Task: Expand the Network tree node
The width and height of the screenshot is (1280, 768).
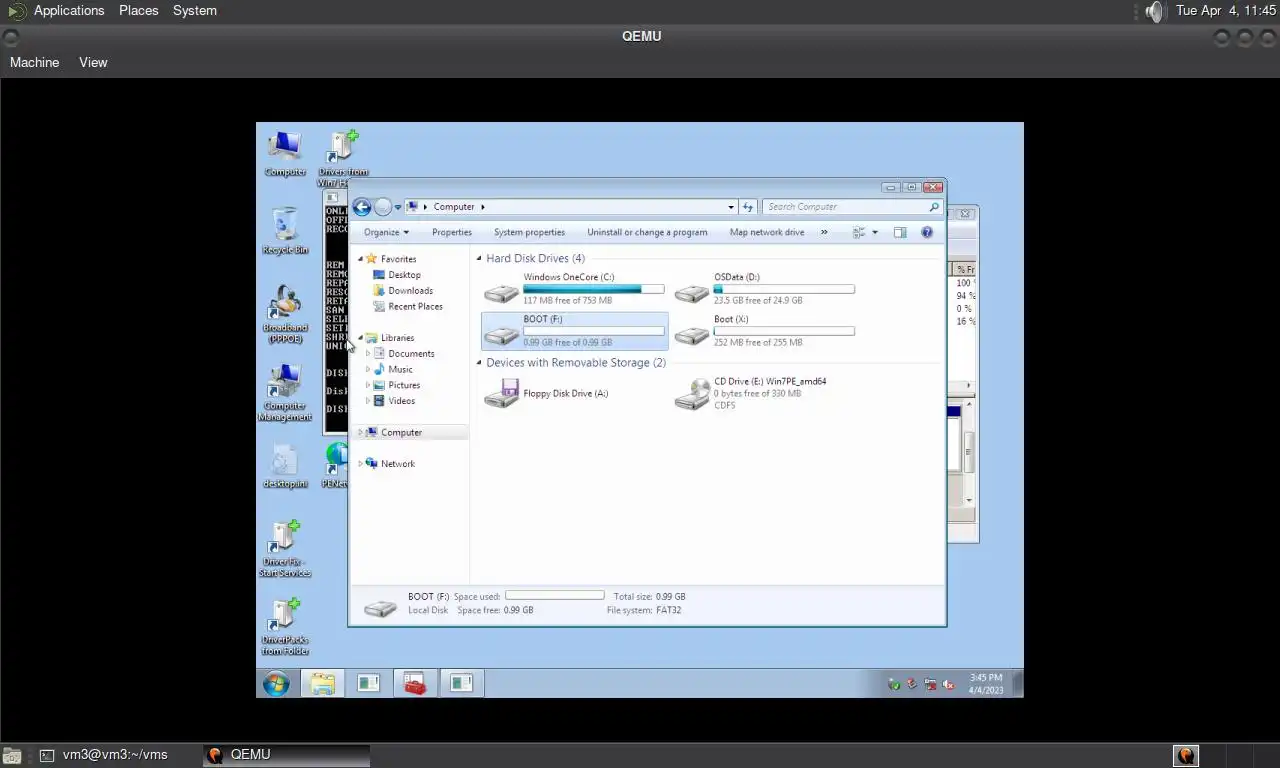Action: 361,464
